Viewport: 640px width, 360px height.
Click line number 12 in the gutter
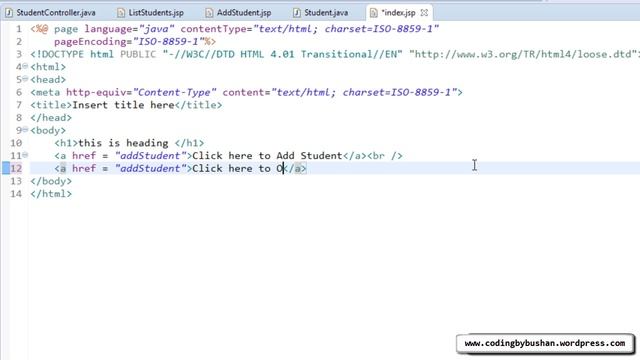[16, 168]
